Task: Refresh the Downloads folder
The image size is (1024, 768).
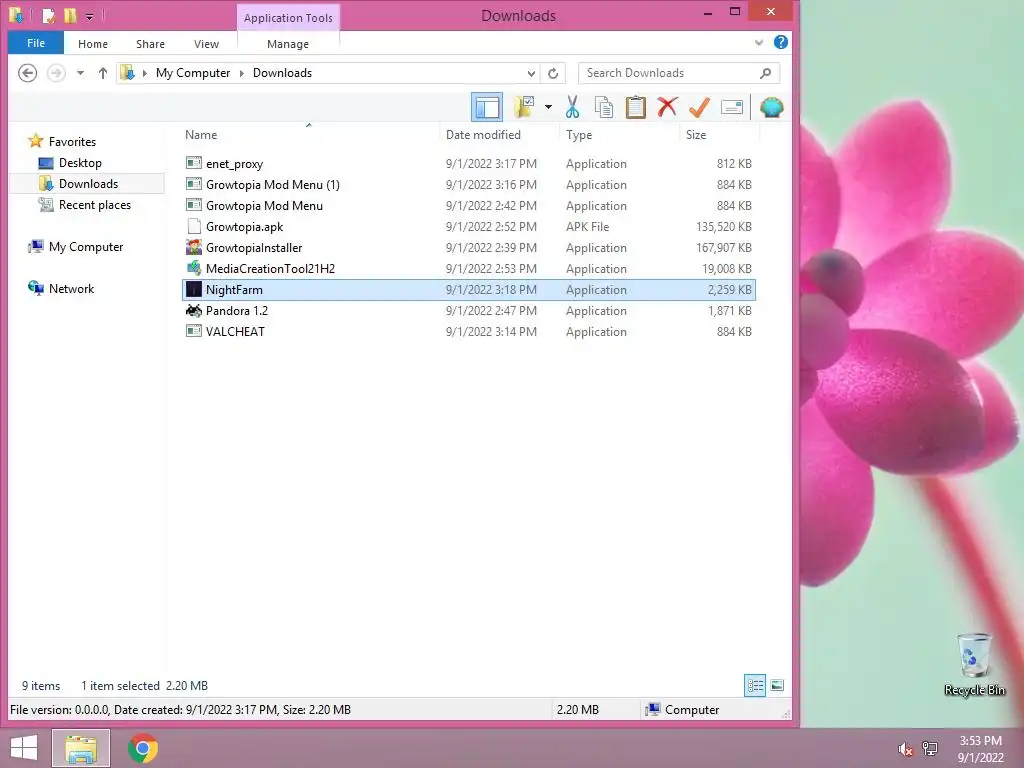Action: 553,73
